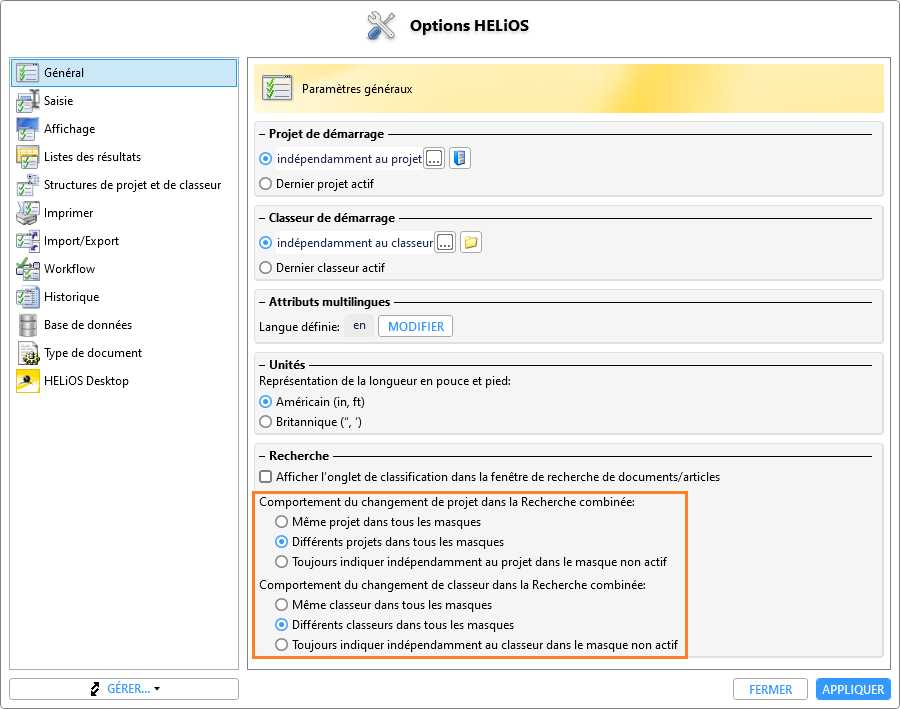Image resolution: width=900 pixels, height=709 pixels.
Task: Collapse the 'Unités' section
Action: click(x=262, y=365)
